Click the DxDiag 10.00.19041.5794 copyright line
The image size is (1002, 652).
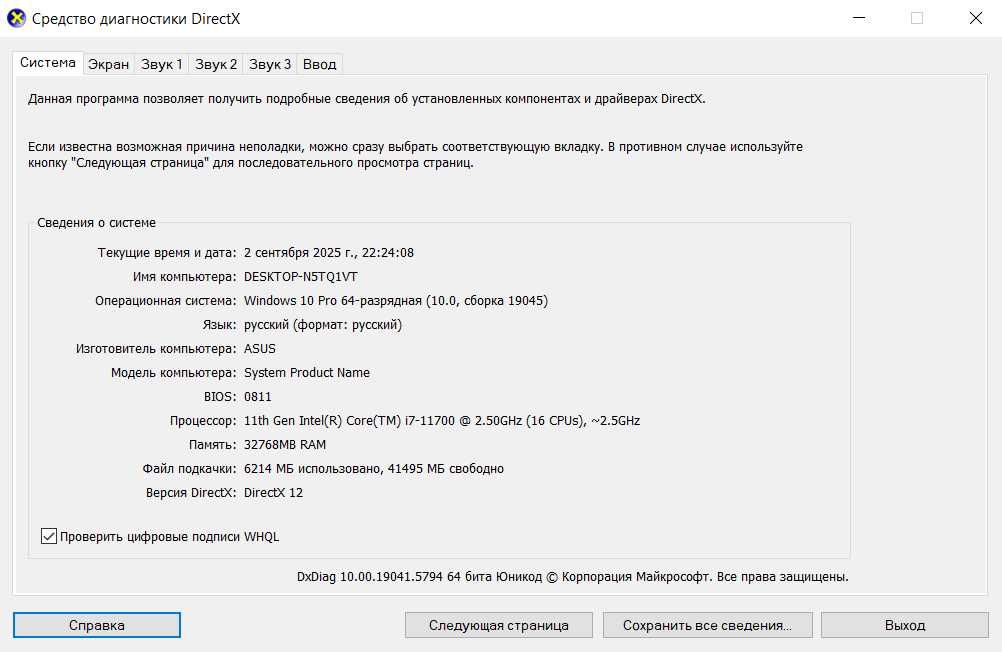(573, 577)
